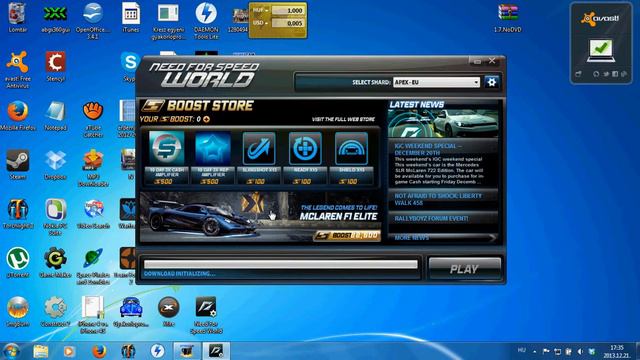
Task: Click the download progress bar
Action: tap(281, 264)
